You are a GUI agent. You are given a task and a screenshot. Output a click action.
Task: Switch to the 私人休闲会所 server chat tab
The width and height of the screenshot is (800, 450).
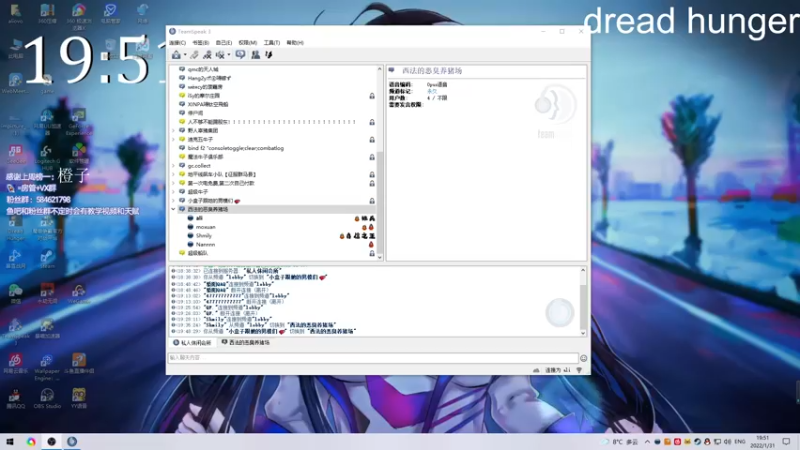click(x=192, y=343)
